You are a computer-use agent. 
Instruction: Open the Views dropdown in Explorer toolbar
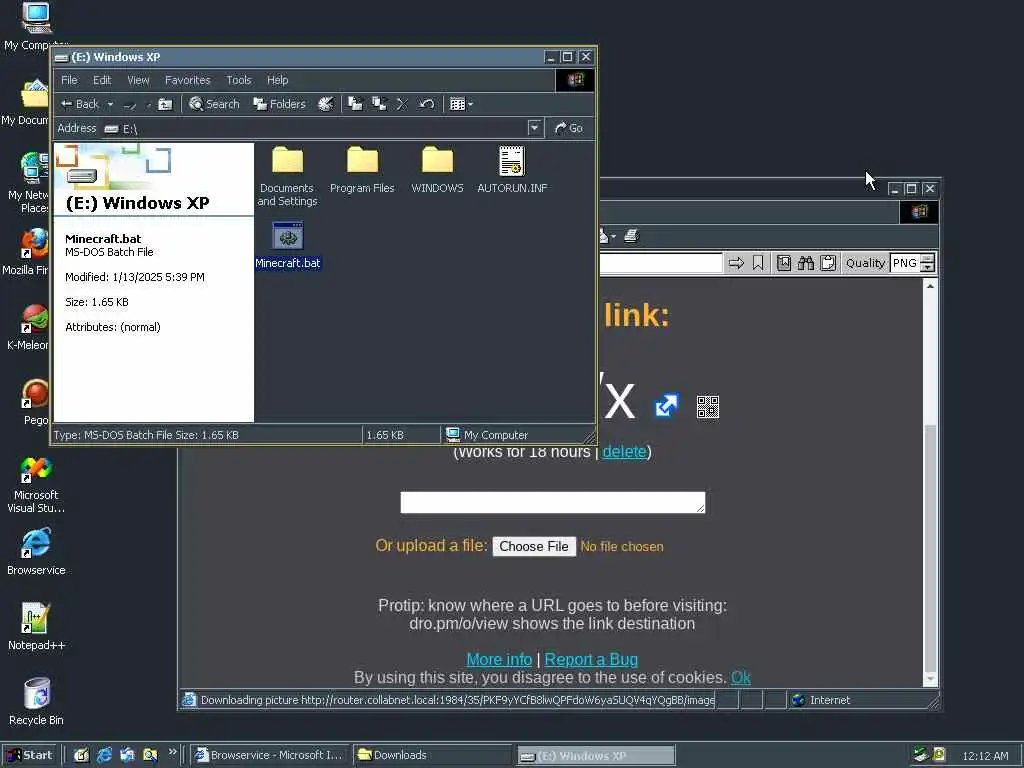(x=461, y=104)
